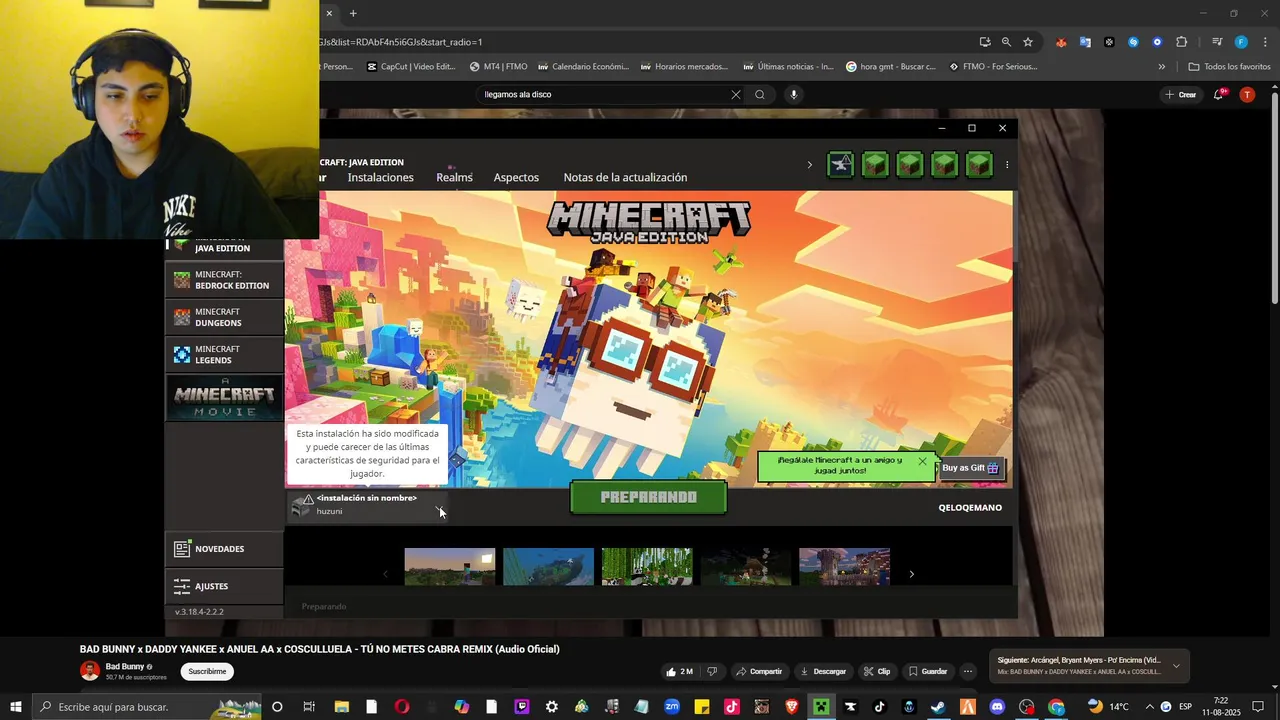The height and width of the screenshot is (720, 1280).
Task: Click QELOQEMANO player name
Action: (x=970, y=507)
